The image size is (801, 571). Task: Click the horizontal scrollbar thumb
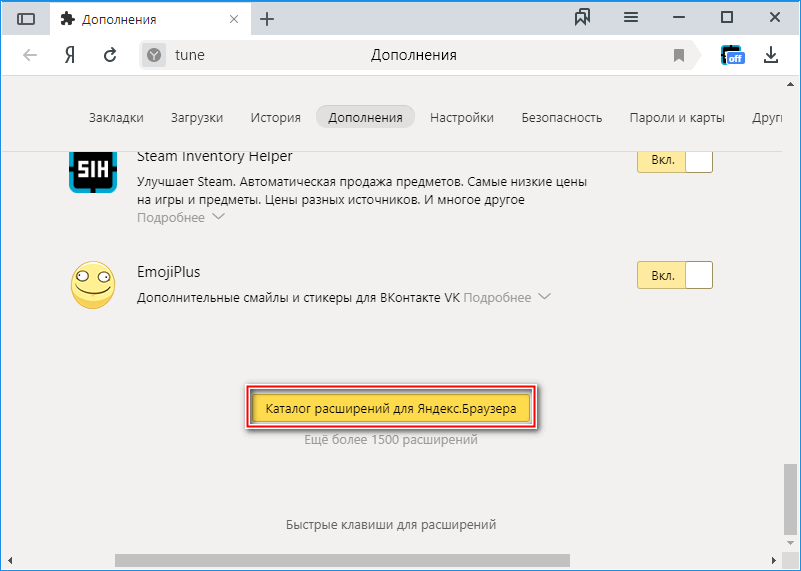point(342,560)
